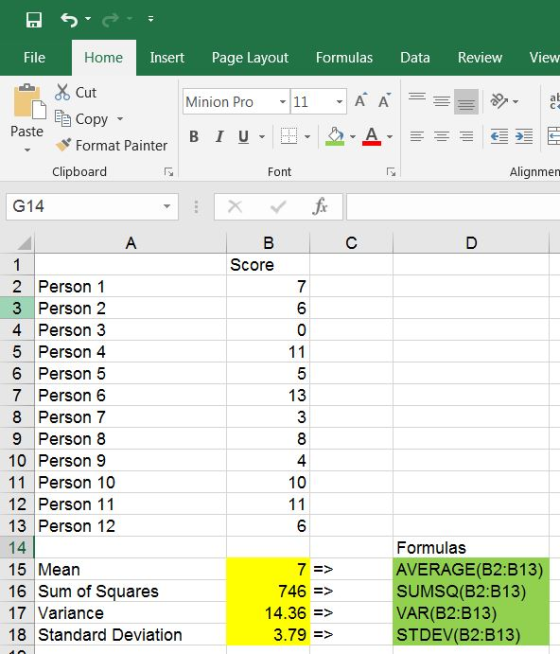The height and width of the screenshot is (654, 560).
Task: Switch to the Insert tab
Action: [167, 58]
